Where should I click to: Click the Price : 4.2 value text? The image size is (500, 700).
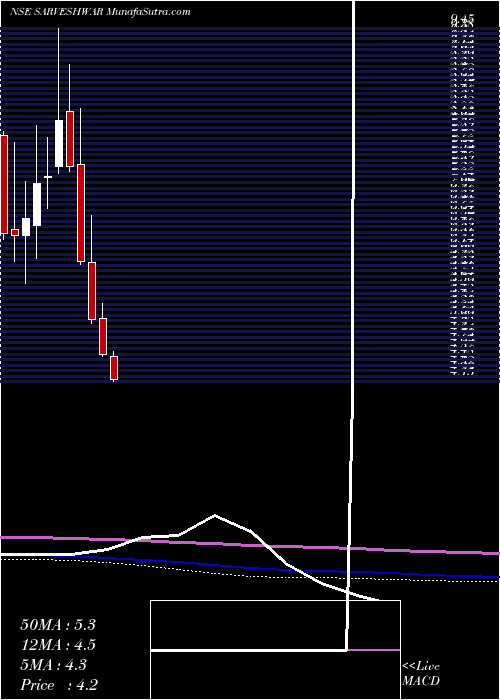(59, 685)
